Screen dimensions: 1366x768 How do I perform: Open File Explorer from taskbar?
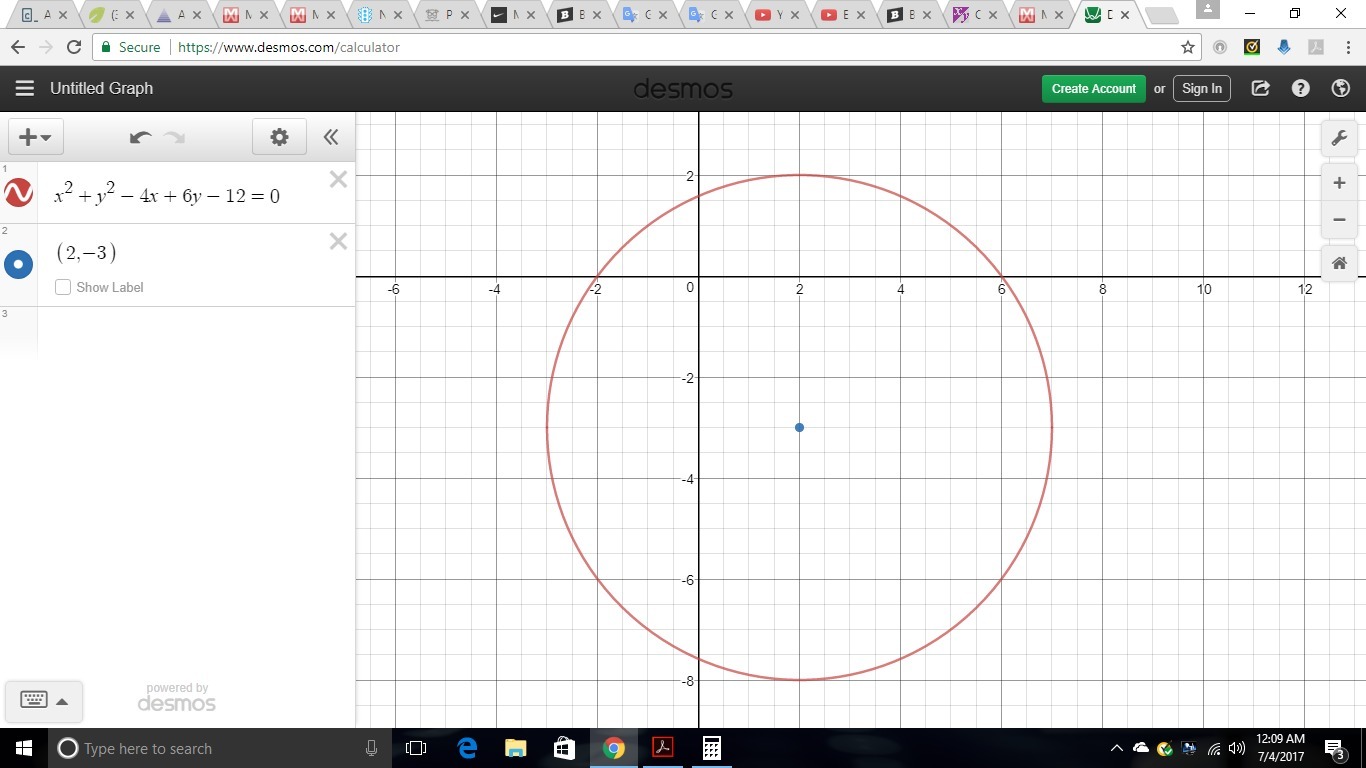pos(515,748)
